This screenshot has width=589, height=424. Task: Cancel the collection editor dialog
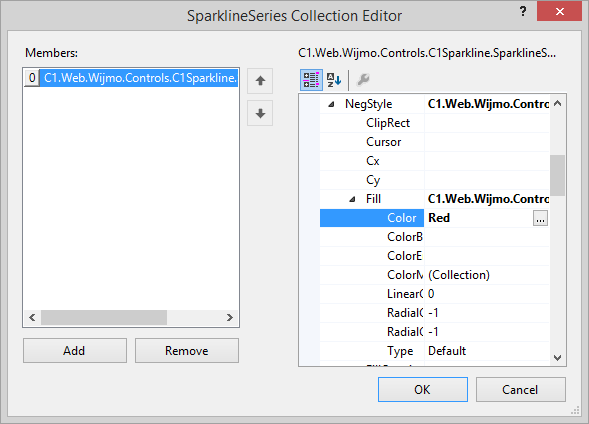[x=521, y=389]
